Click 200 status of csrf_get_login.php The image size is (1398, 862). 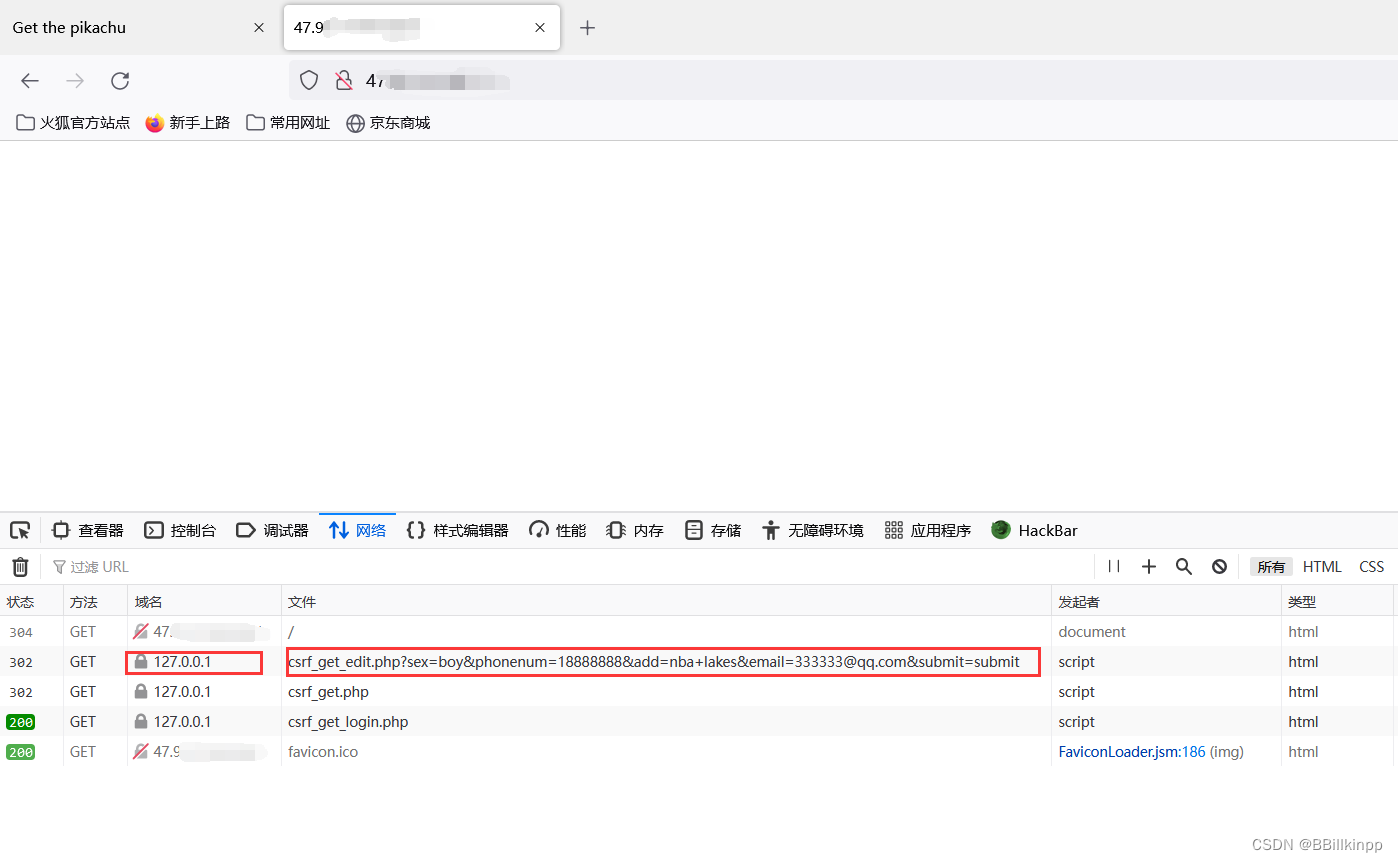tap(20, 722)
